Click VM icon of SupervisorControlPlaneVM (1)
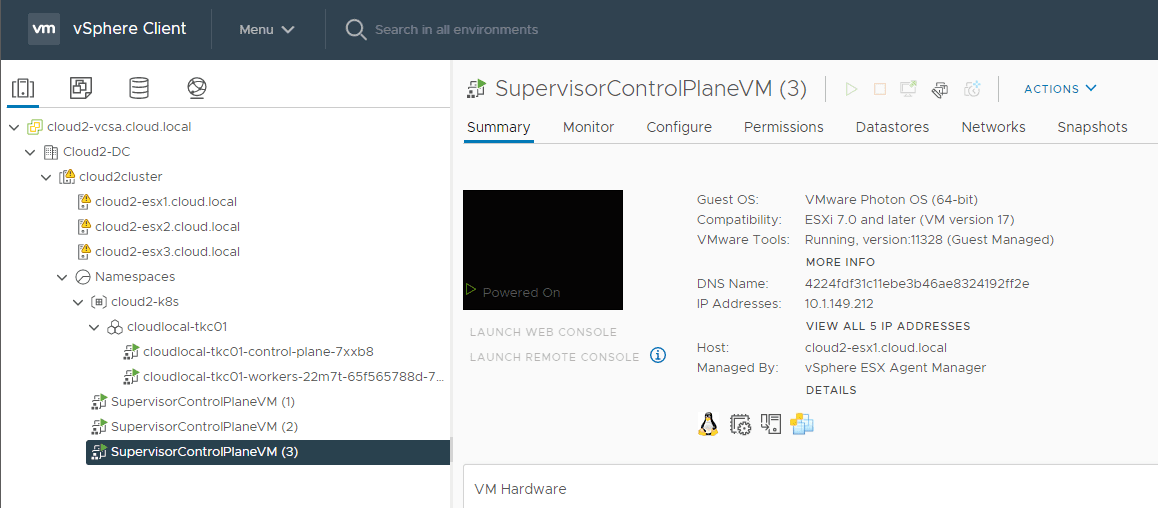1158x508 pixels. 99,402
